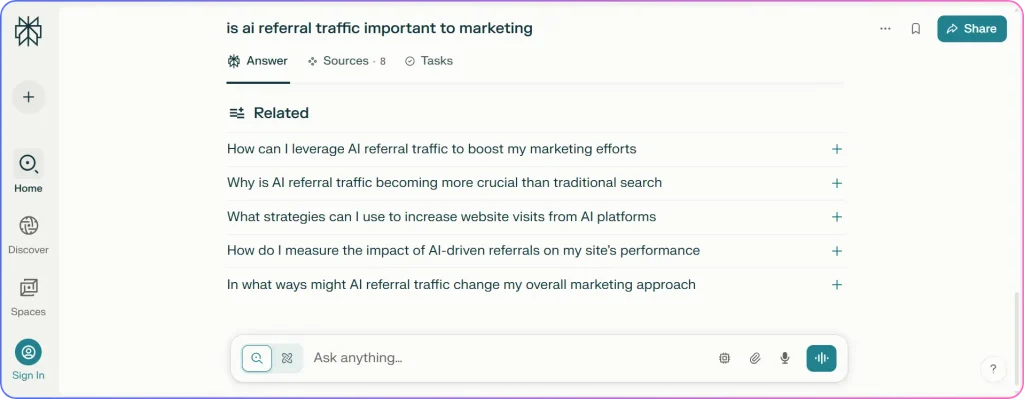
Task: Expand 'Why is AI referral traffic becoming' plus
Action: pyautogui.click(x=837, y=183)
